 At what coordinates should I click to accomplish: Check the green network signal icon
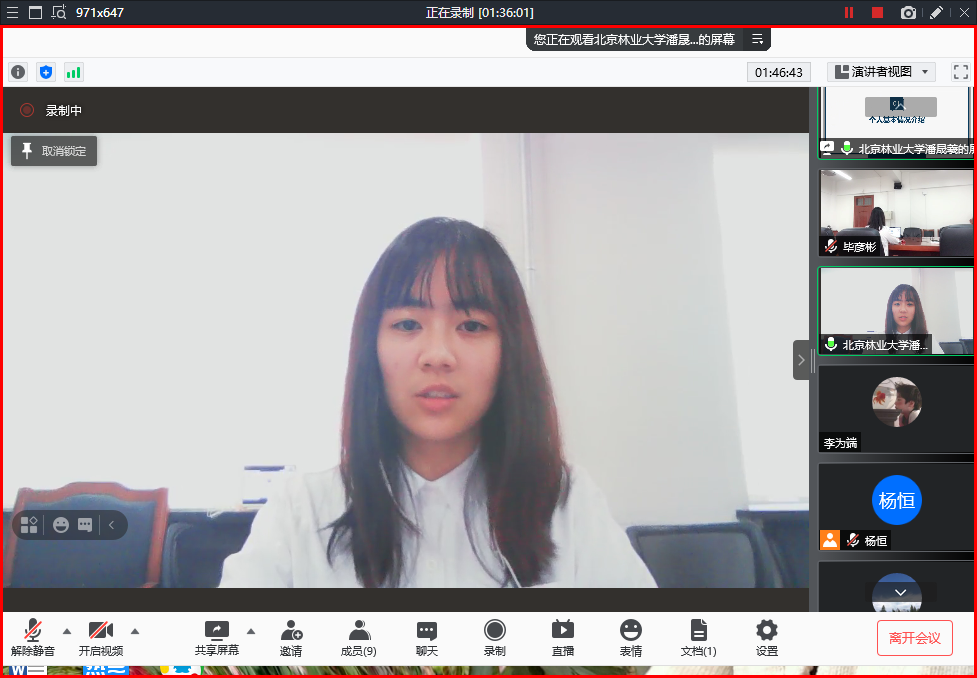tap(73, 72)
